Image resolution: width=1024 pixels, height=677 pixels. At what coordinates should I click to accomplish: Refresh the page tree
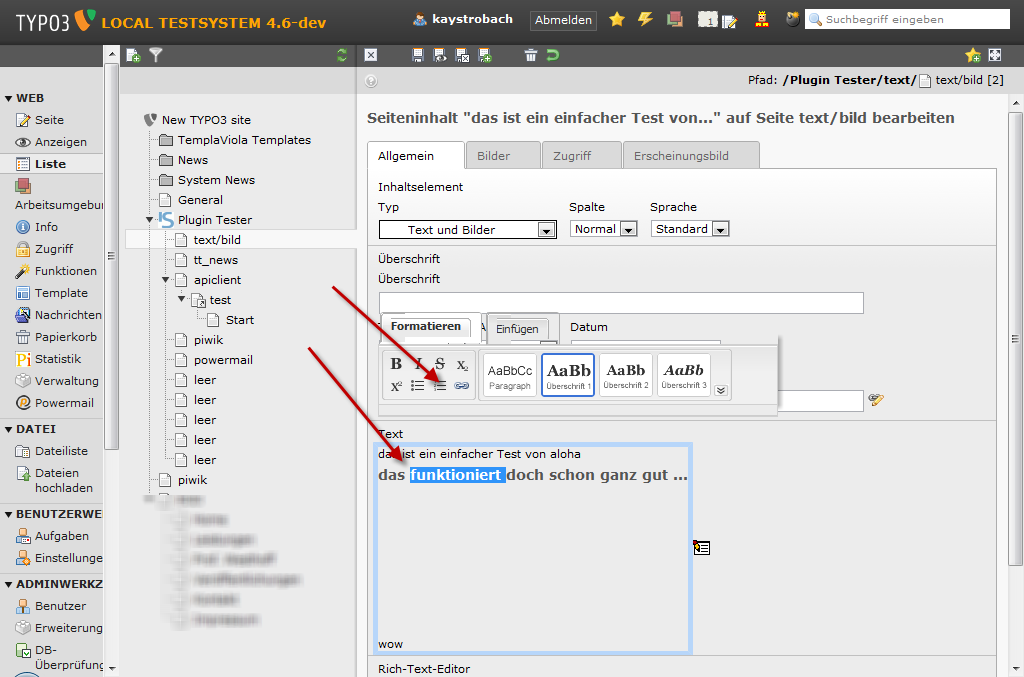coord(343,56)
